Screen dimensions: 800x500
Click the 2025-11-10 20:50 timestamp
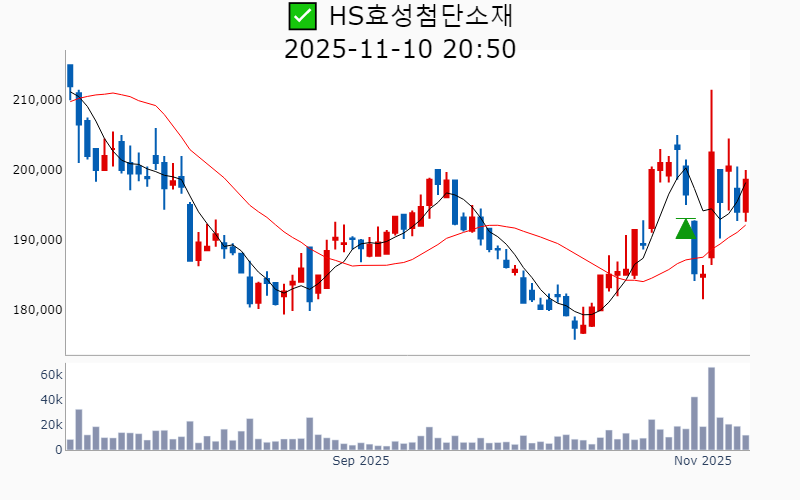[400, 48]
